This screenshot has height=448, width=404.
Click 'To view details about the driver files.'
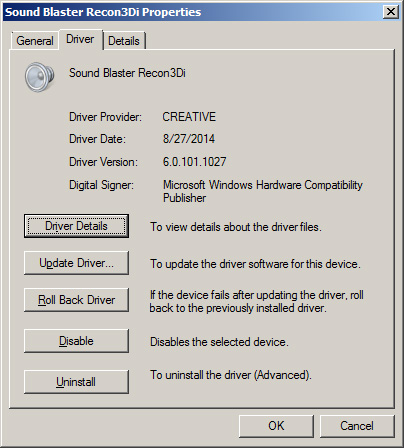(x=236, y=227)
